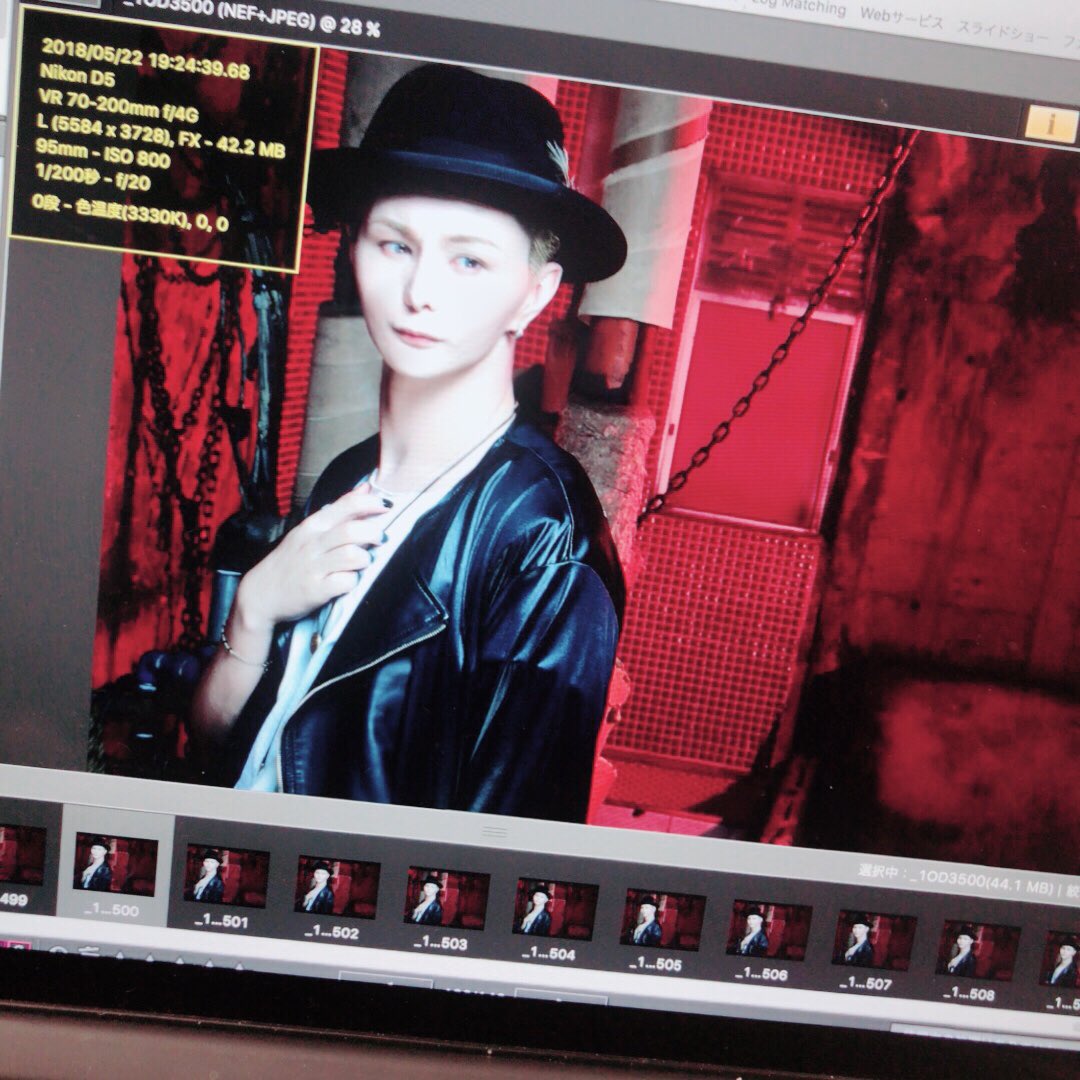Image resolution: width=1080 pixels, height=1080 pixels.
Task: Select filmstrip thumbnail _1...501
Action: click(226, 876)
